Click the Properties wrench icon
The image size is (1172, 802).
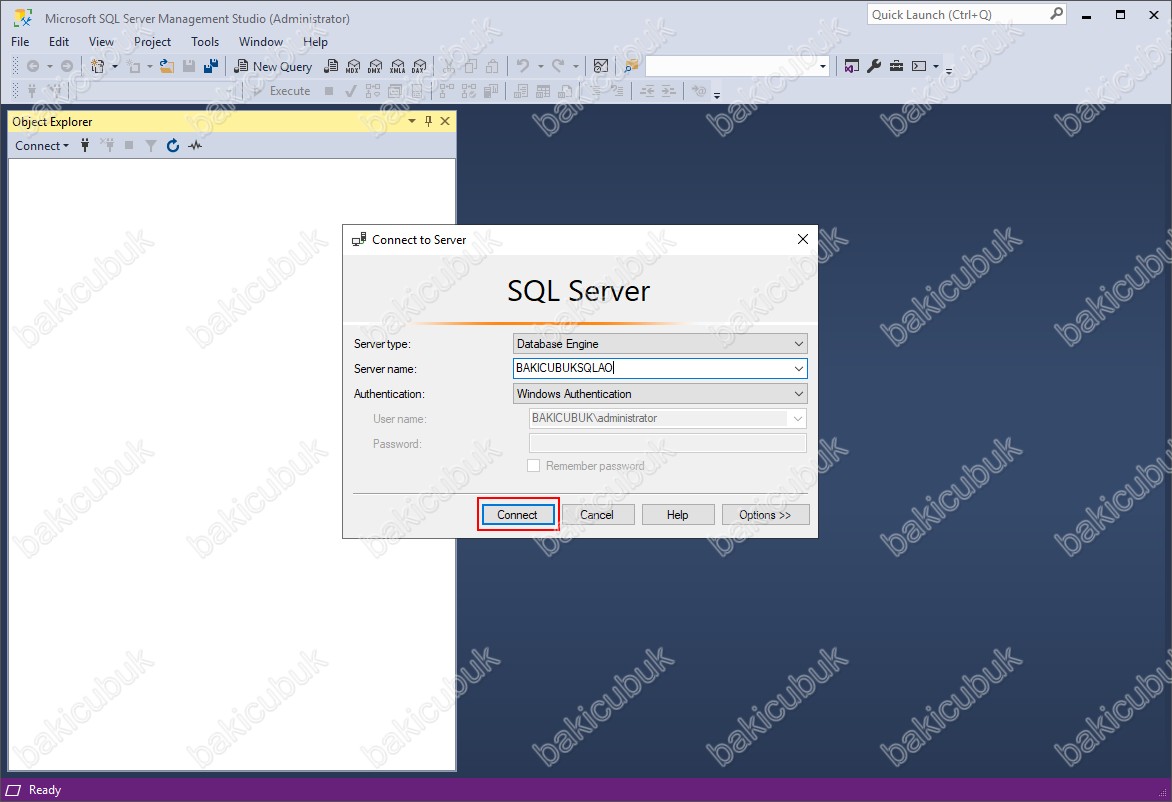point(874,67)
